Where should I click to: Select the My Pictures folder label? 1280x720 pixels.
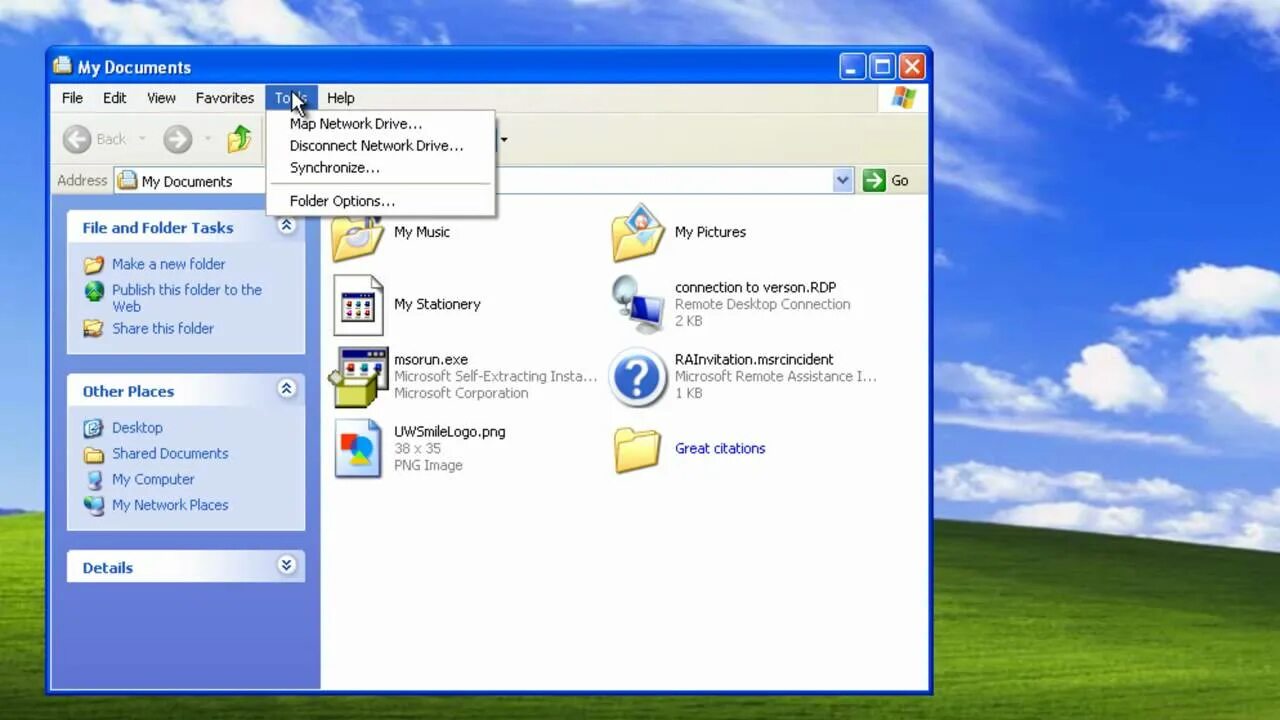point(710,232)
